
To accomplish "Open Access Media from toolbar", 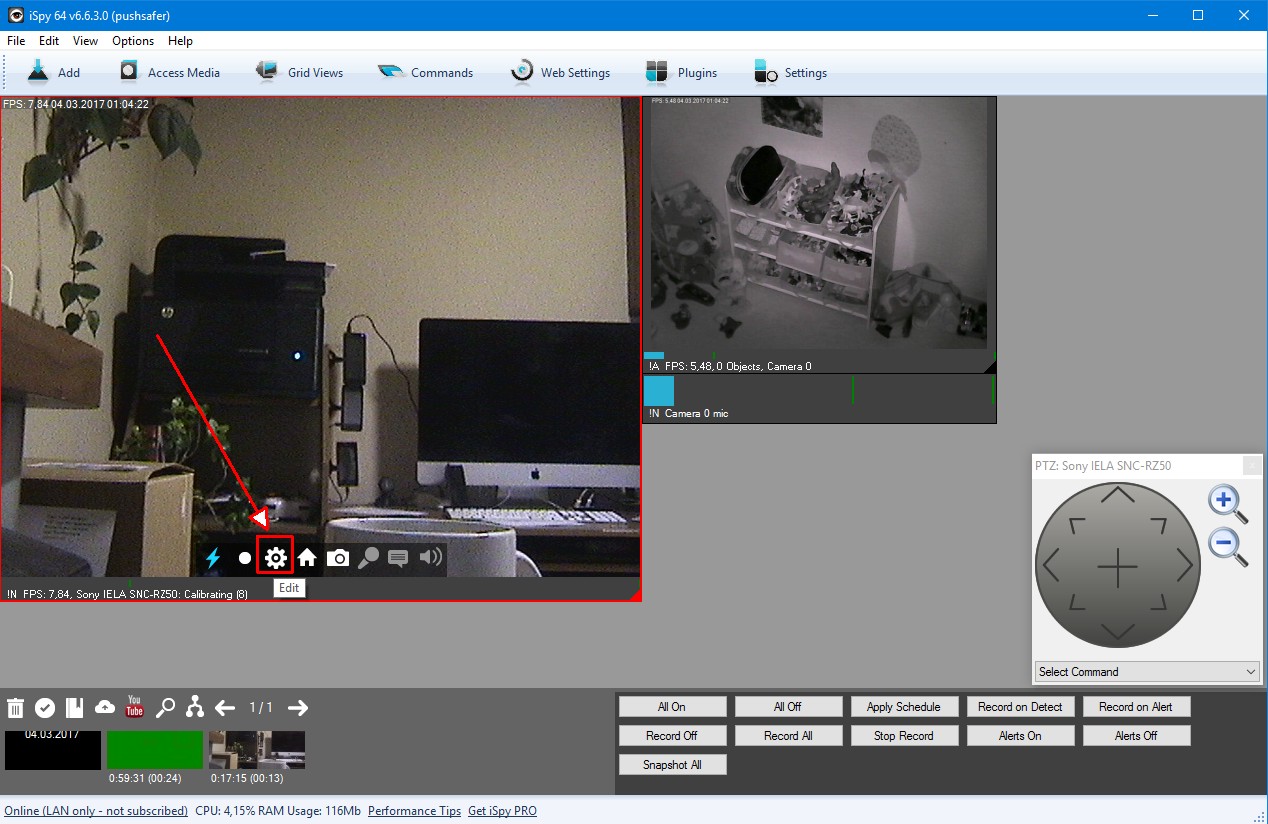I will click(x=169, y=72).
